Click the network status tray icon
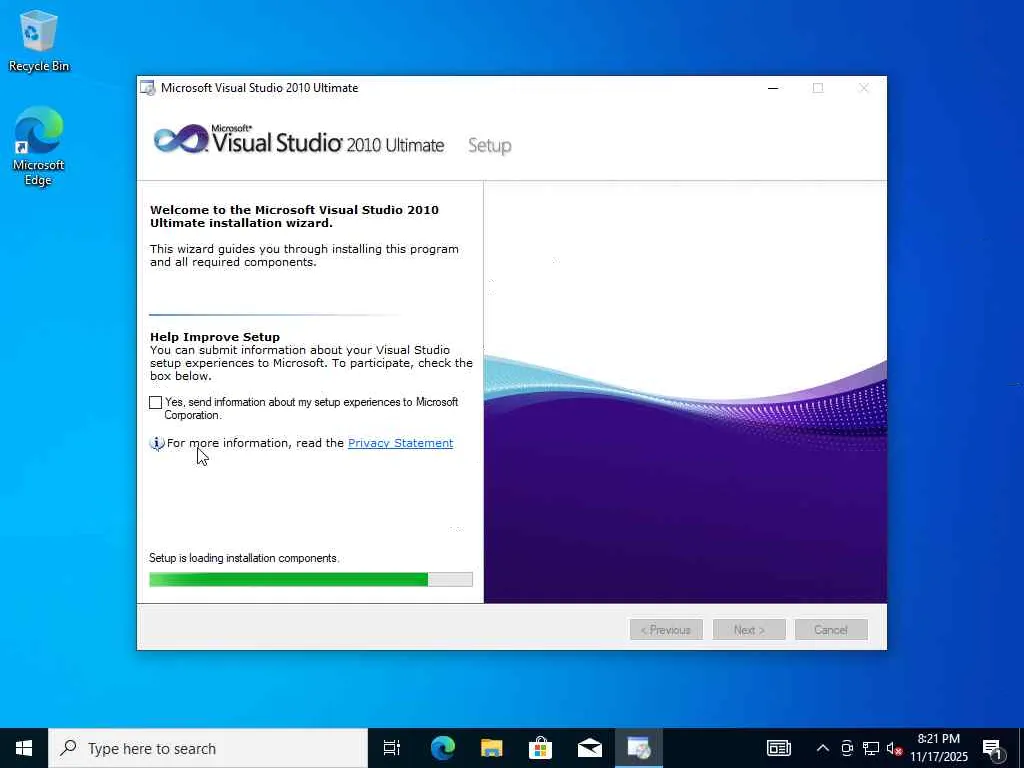 871,748
